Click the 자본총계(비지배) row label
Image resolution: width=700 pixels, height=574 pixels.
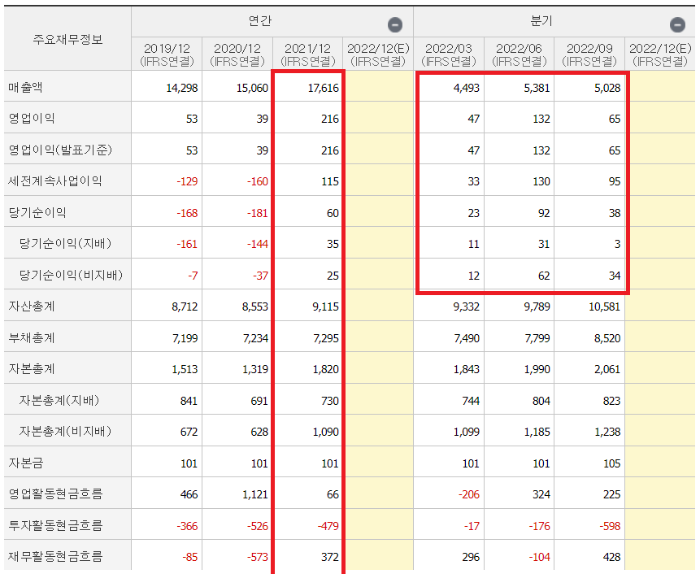coord(65,431)
